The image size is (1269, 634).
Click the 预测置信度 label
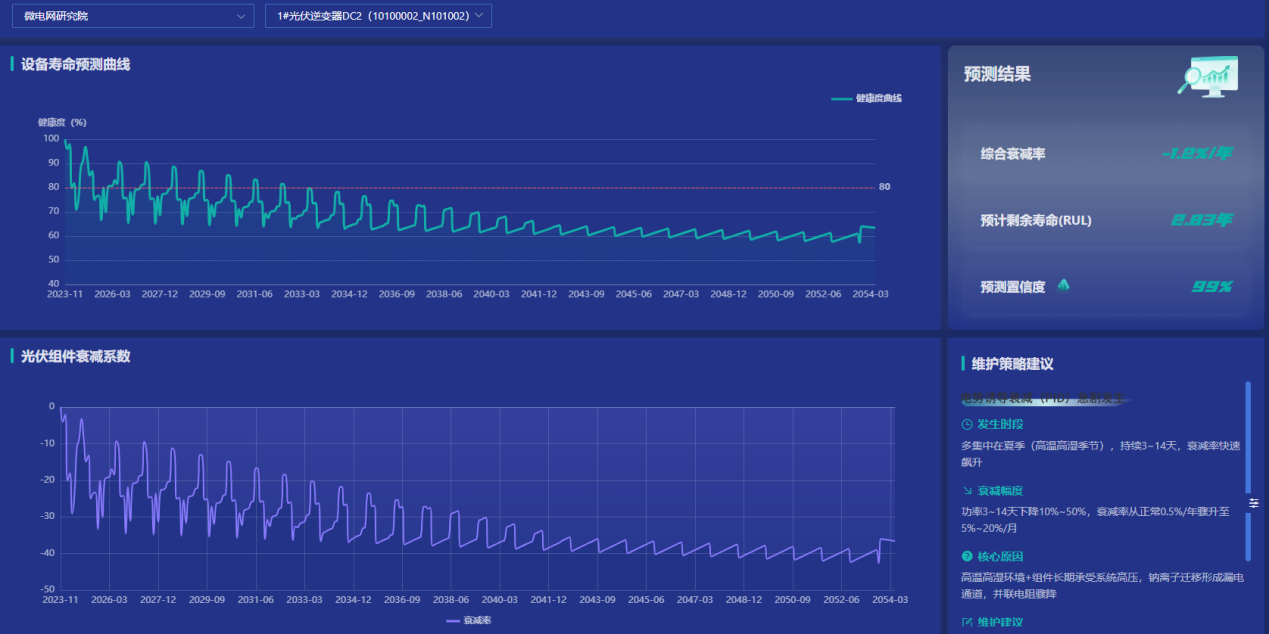tap(1013, 286)
